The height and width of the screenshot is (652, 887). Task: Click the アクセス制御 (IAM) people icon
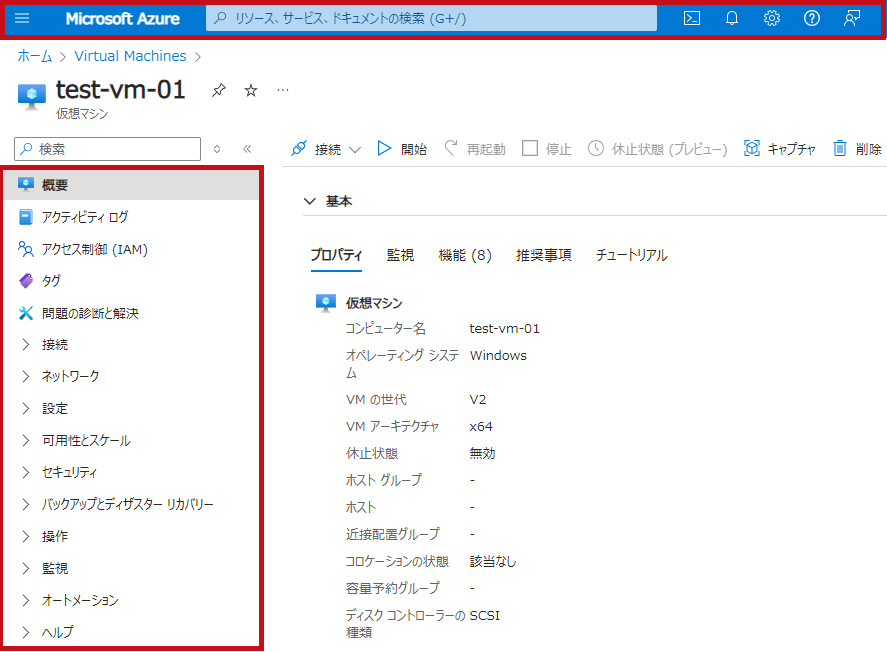(x=25, y=249)
